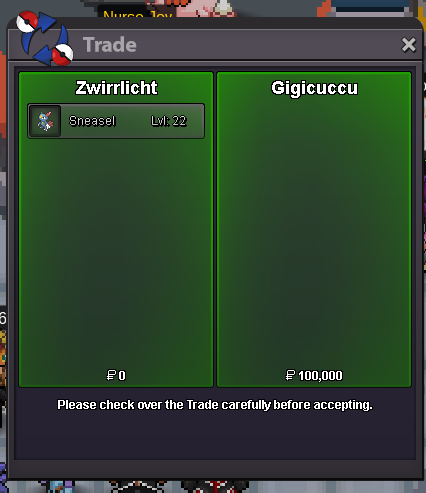Click the Trade pokeball swap icon
This screenshot has height=493, width=426.
point(45,38)
